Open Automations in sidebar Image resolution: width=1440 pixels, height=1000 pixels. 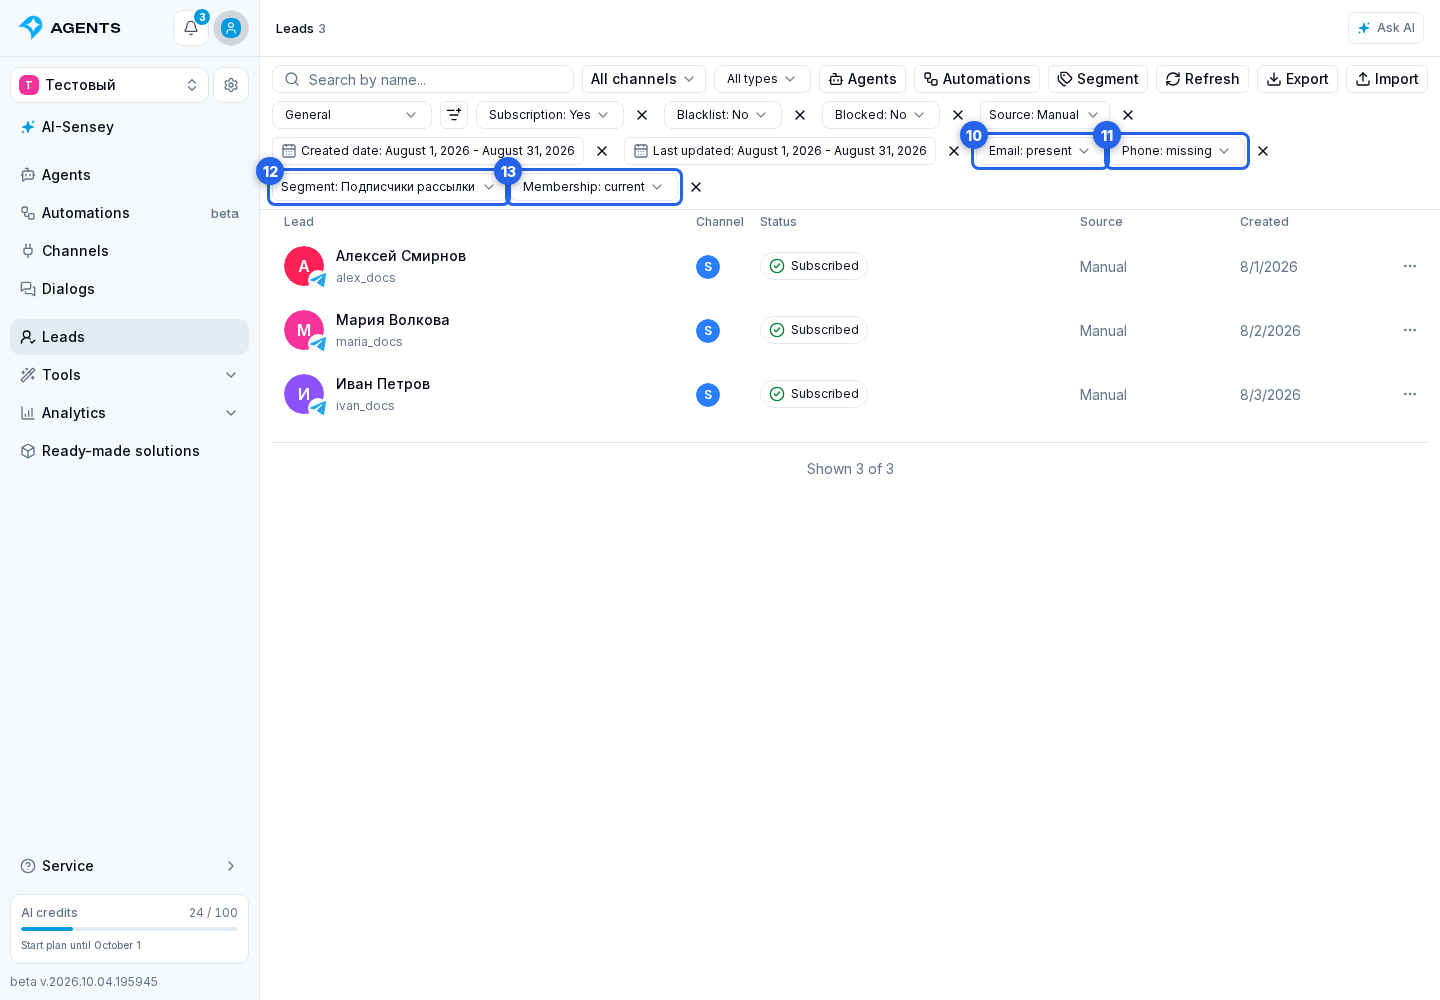129,213
